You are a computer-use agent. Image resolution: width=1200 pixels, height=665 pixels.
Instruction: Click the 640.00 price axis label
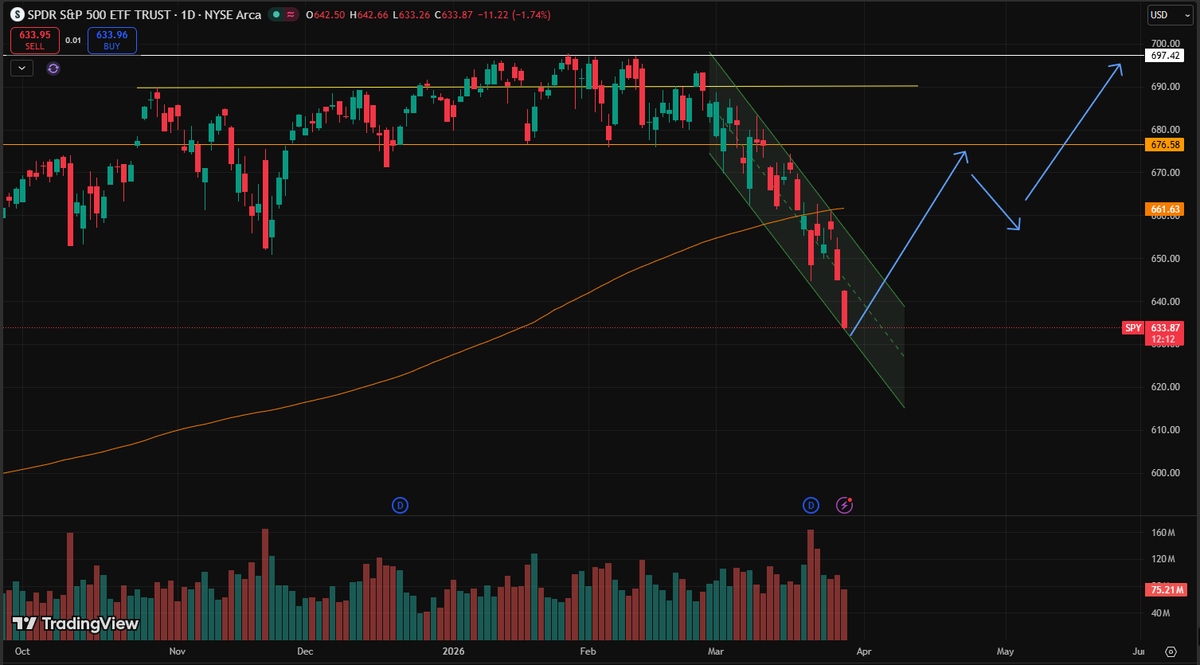click(1166, 302)
